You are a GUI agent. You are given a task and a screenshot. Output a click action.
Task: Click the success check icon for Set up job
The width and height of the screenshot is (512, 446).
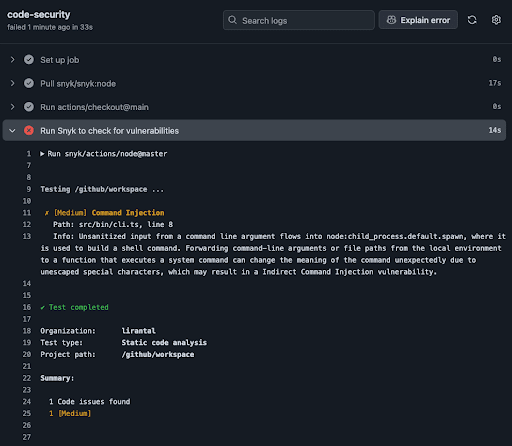point(29,60)
